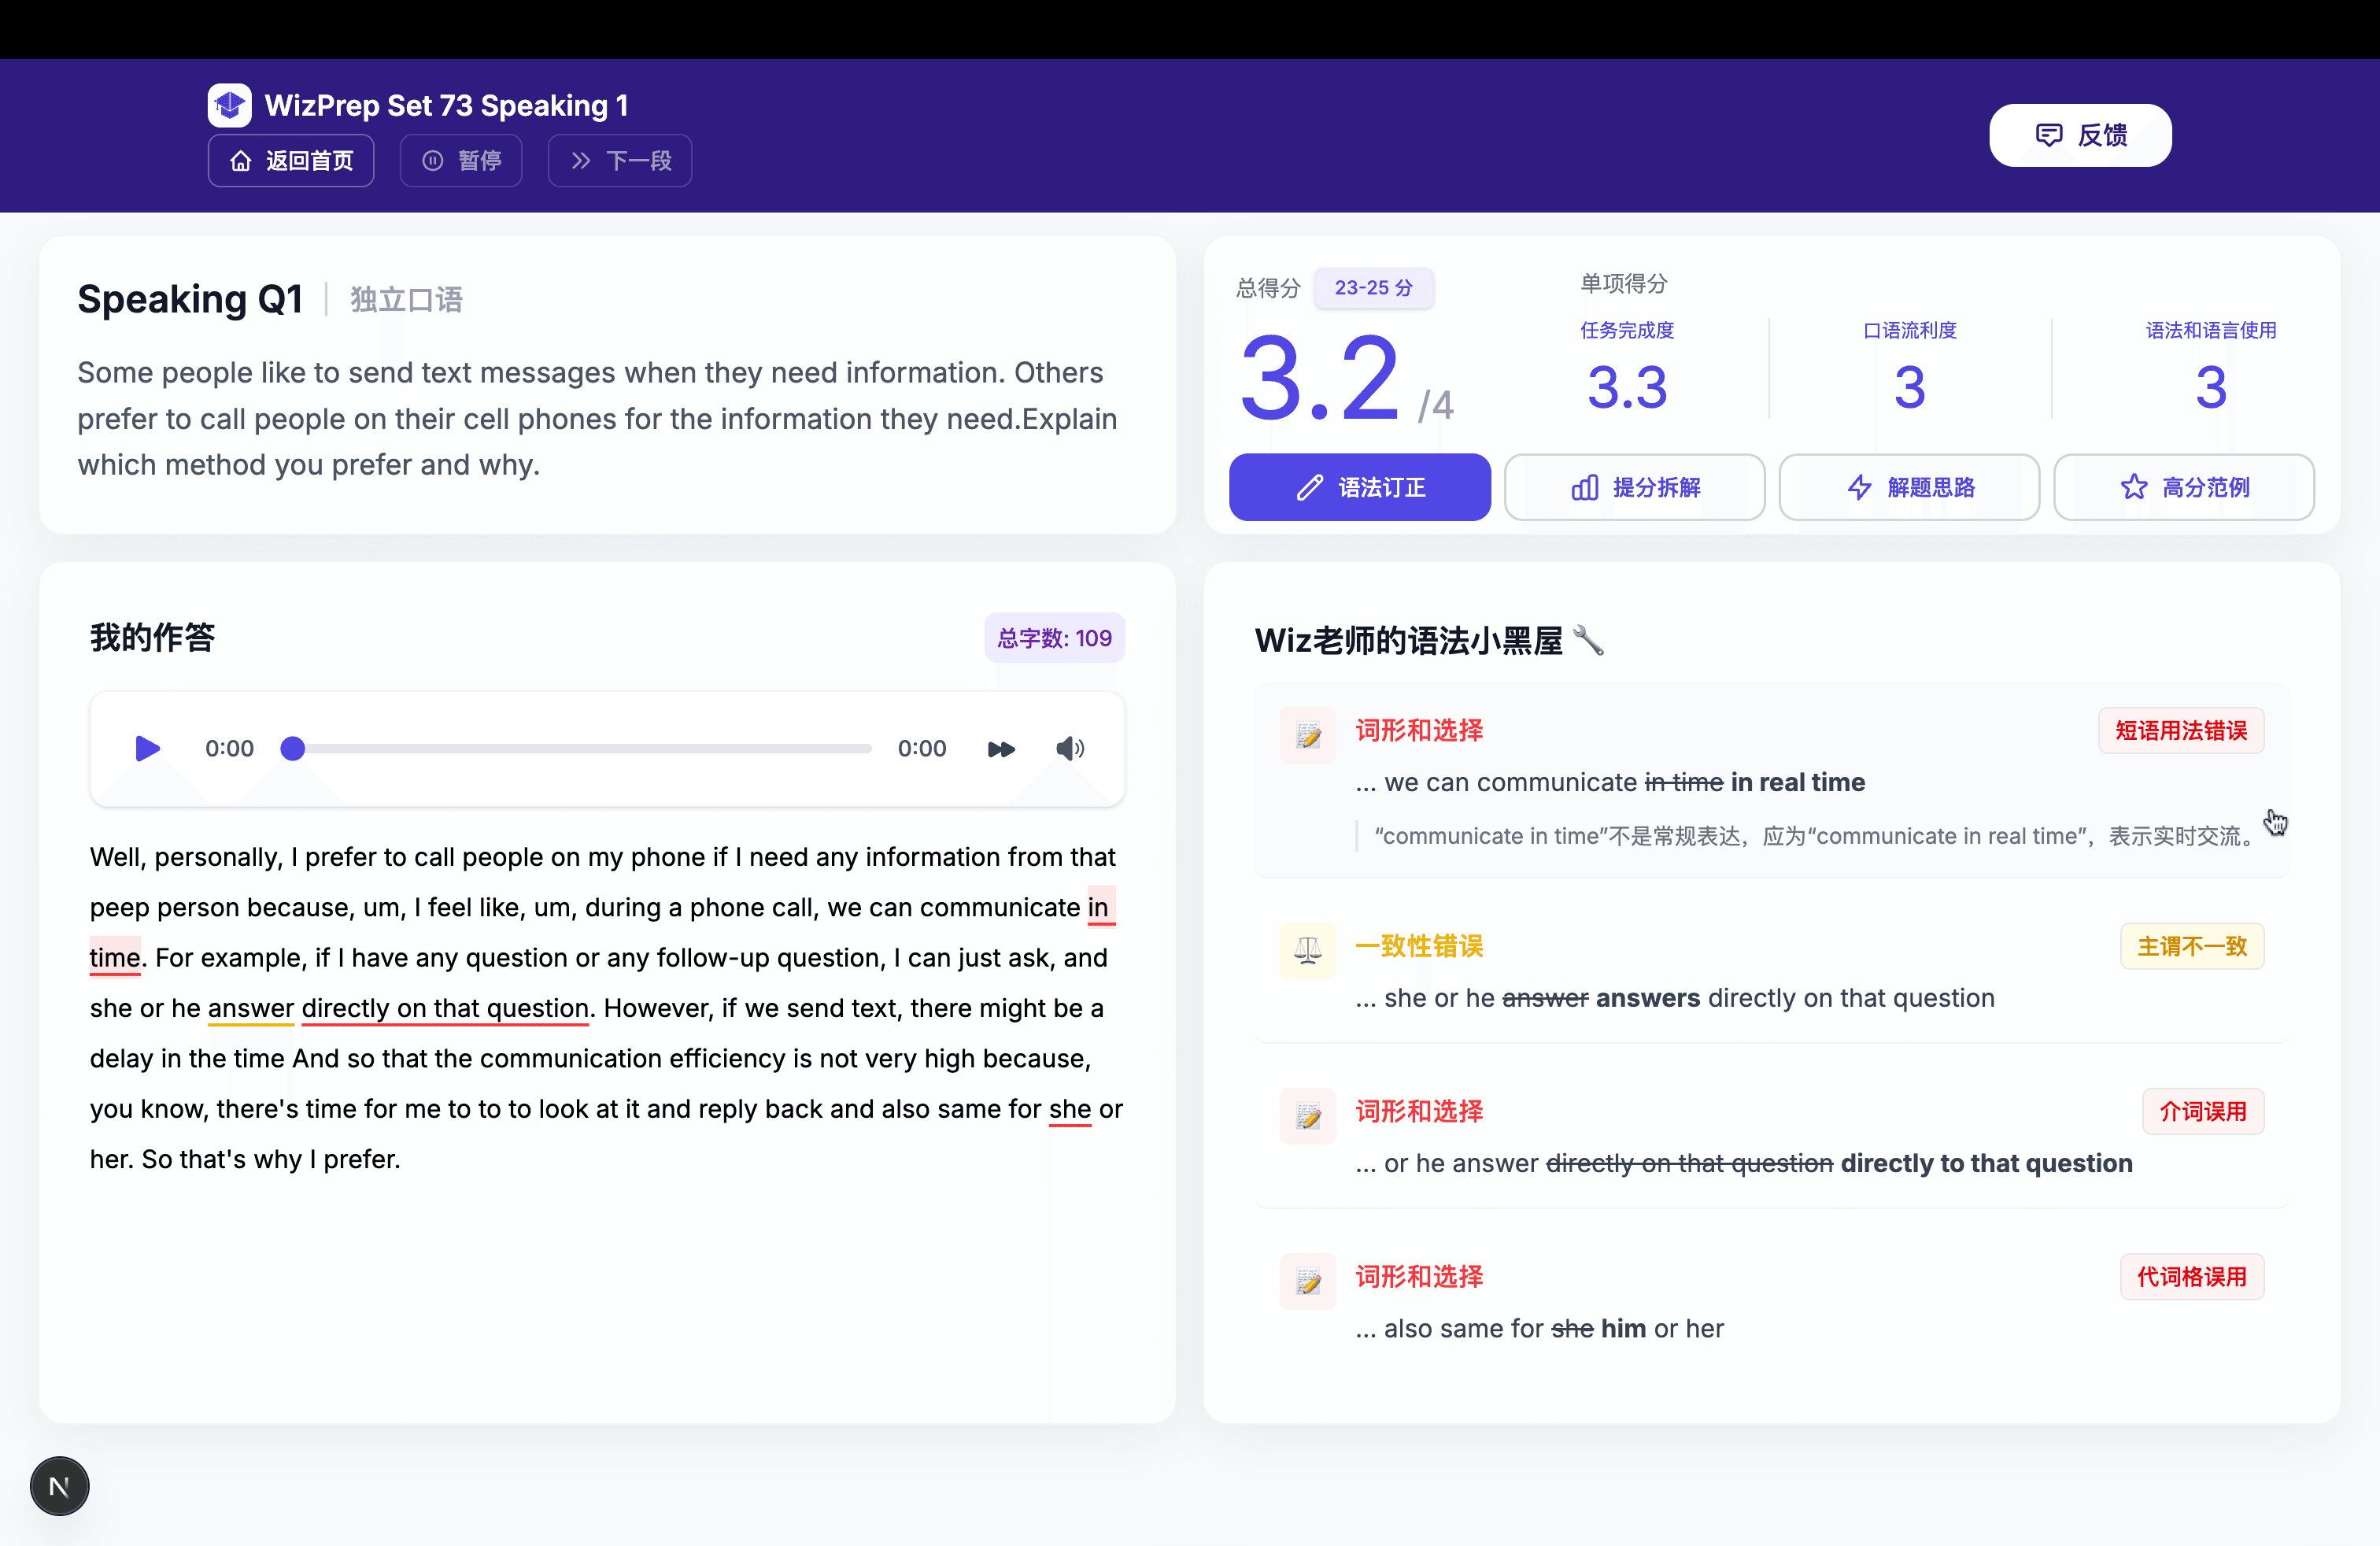The image size is (2380, 1546).
Task: Click the scales icon beside 一致性错误
Action: 1307,950
